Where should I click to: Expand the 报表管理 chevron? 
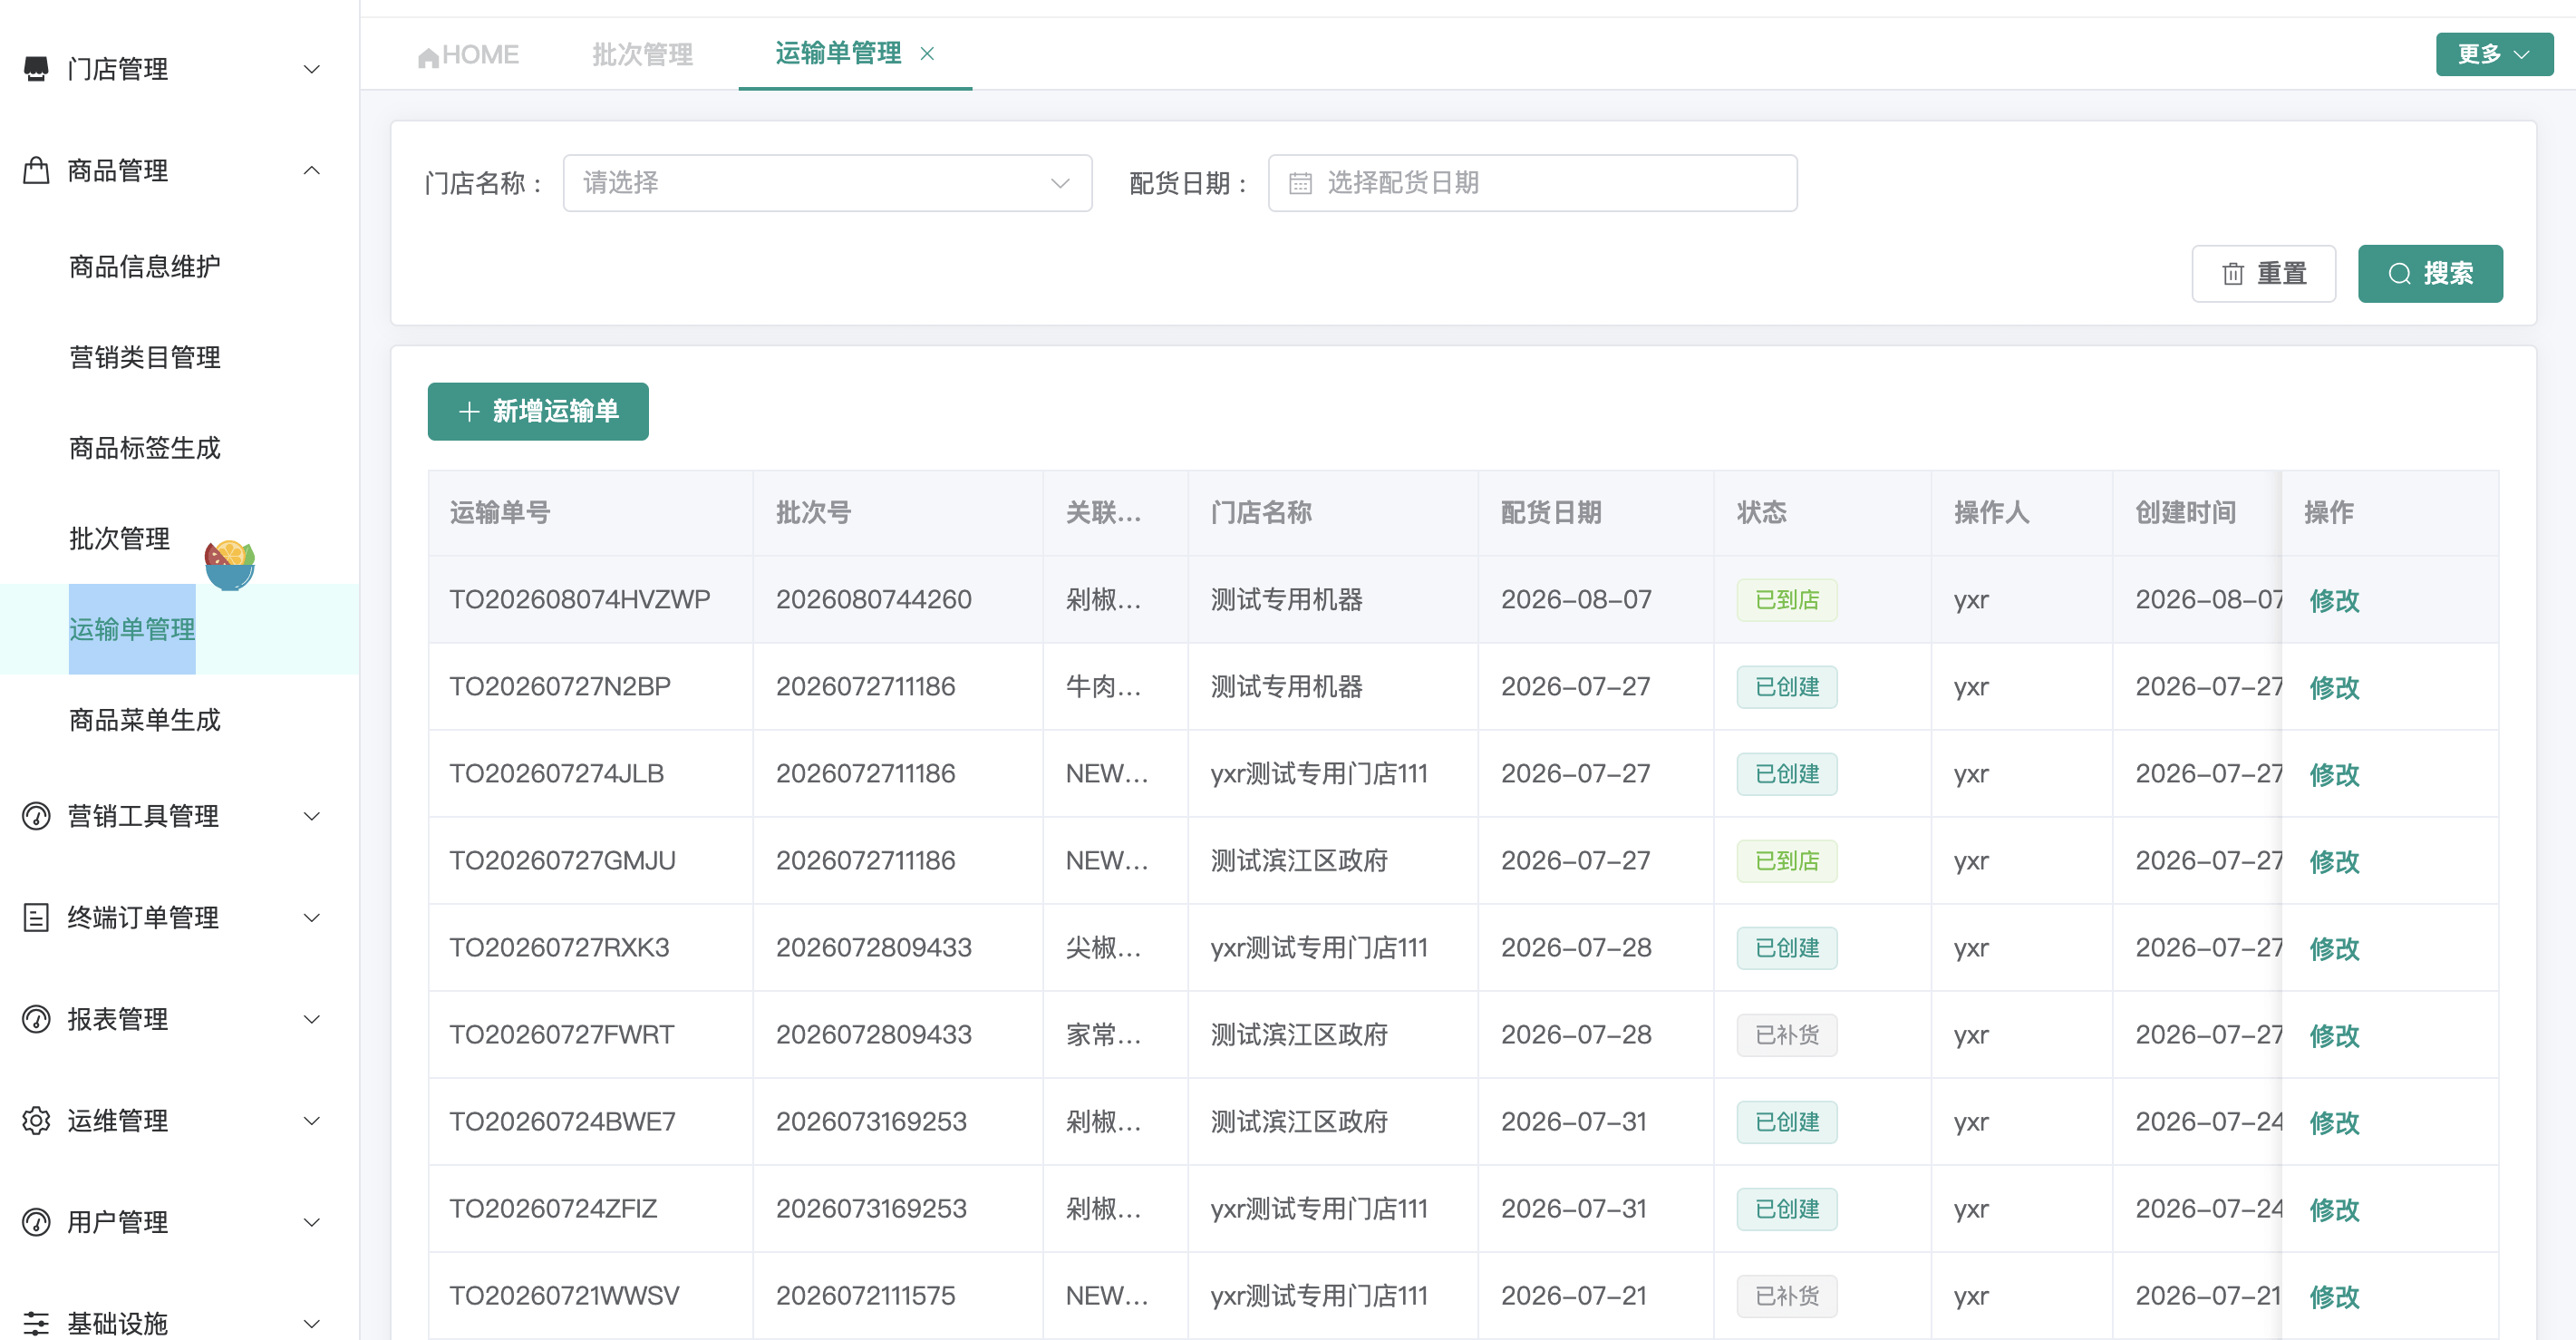pos(312,1019)
